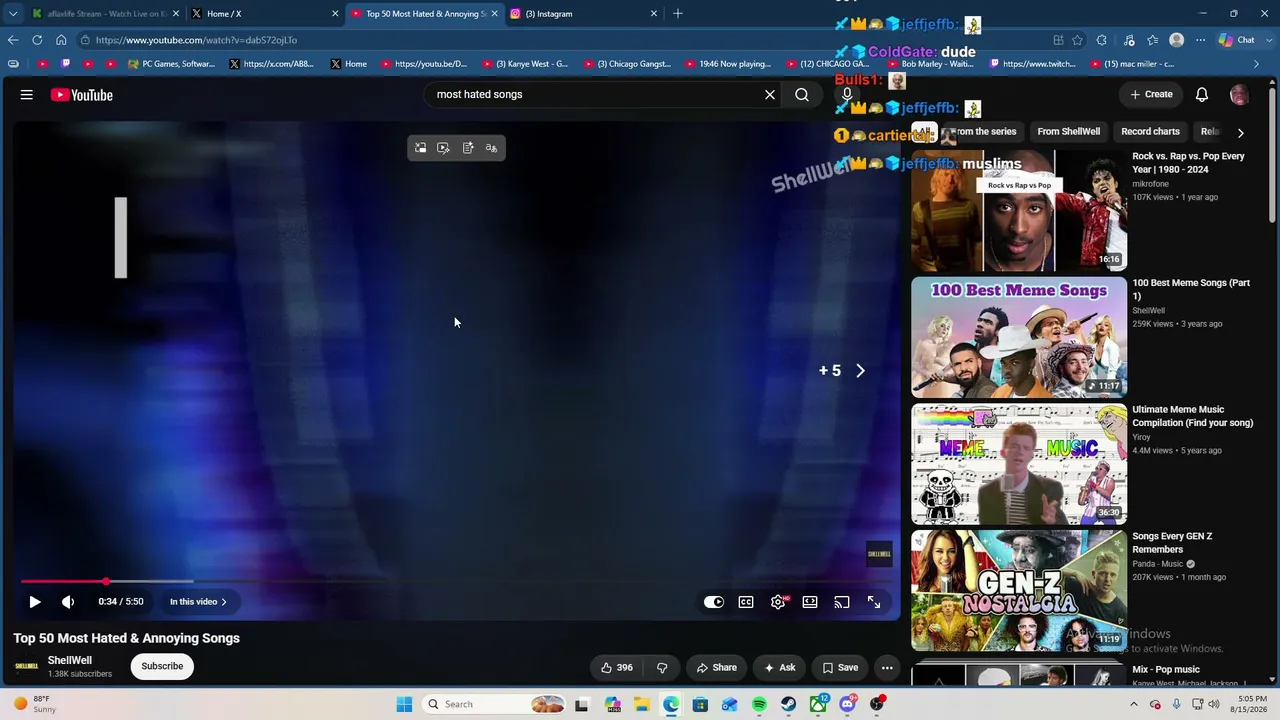This screenshot has height=720, width=1280.
Task: Select the Record charts chip
Action: point(1150,131)
